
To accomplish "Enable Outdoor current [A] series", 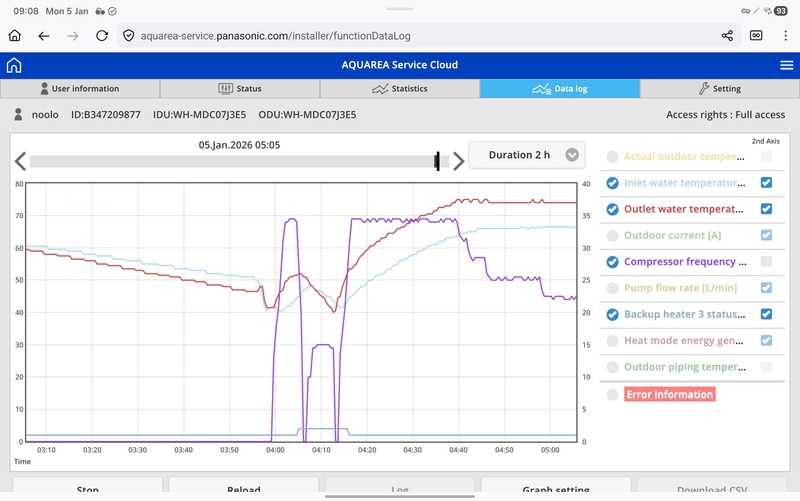I will coord(612,236).
